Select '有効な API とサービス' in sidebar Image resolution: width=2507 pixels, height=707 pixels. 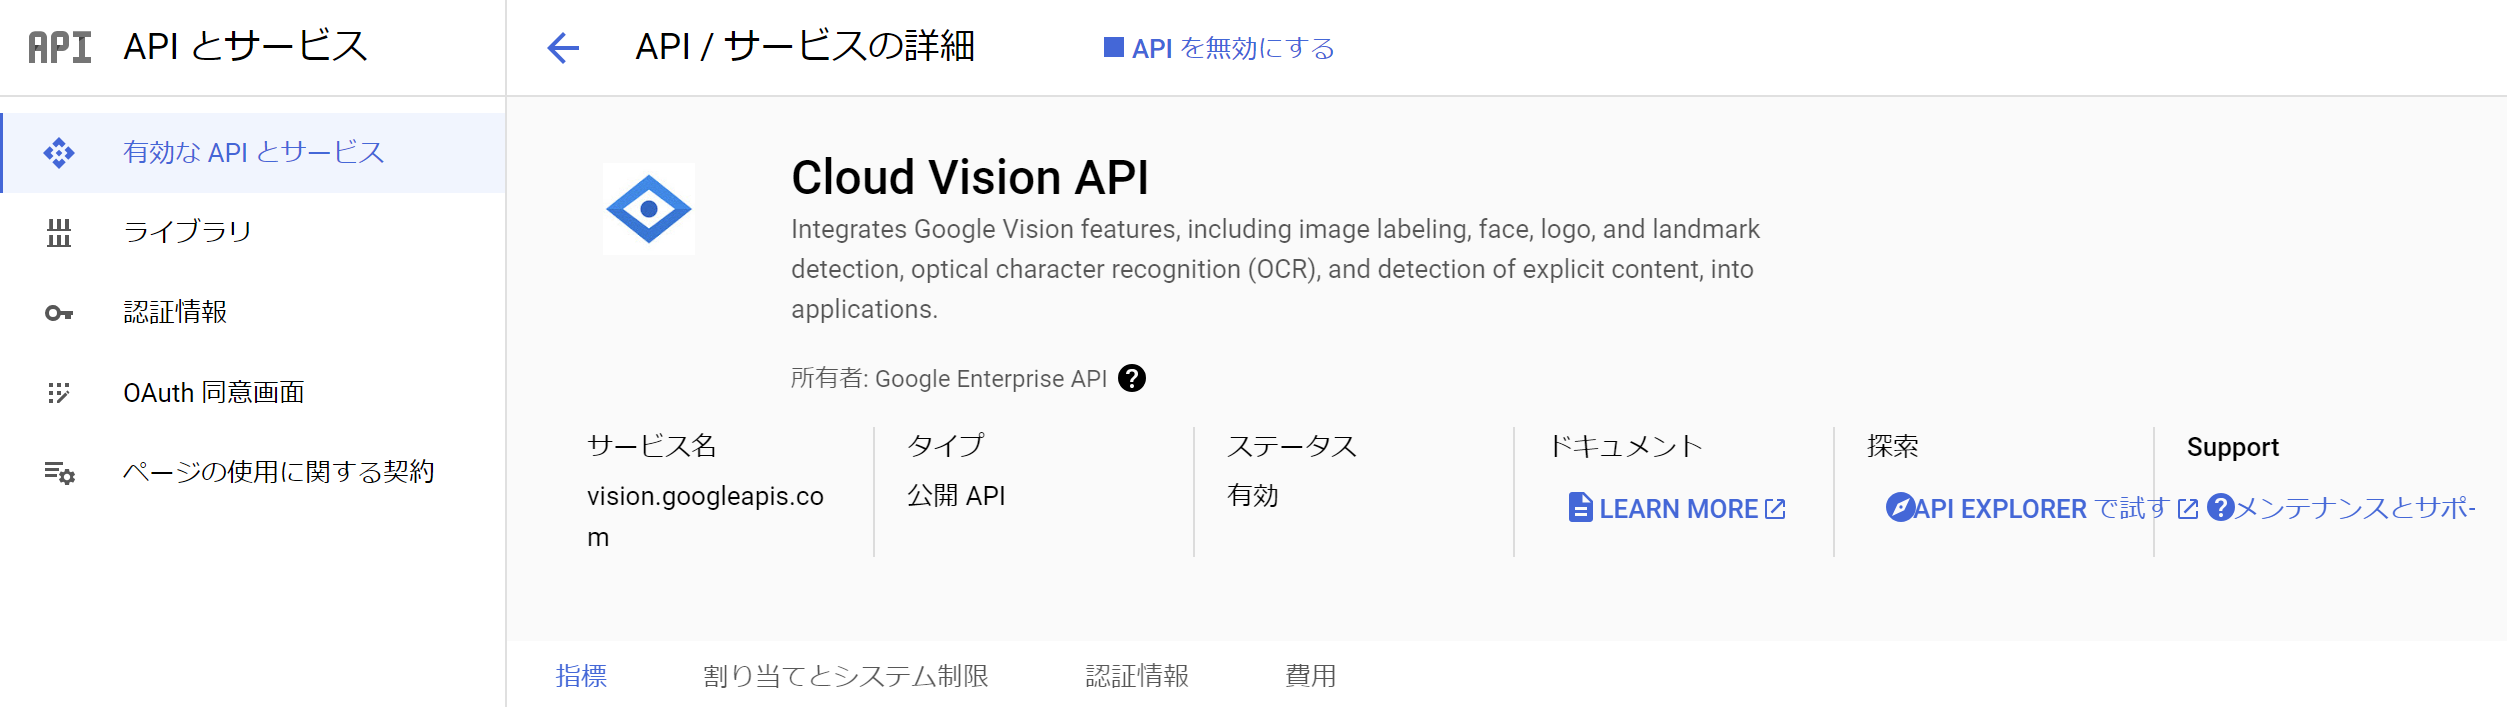tap(253, 153)
